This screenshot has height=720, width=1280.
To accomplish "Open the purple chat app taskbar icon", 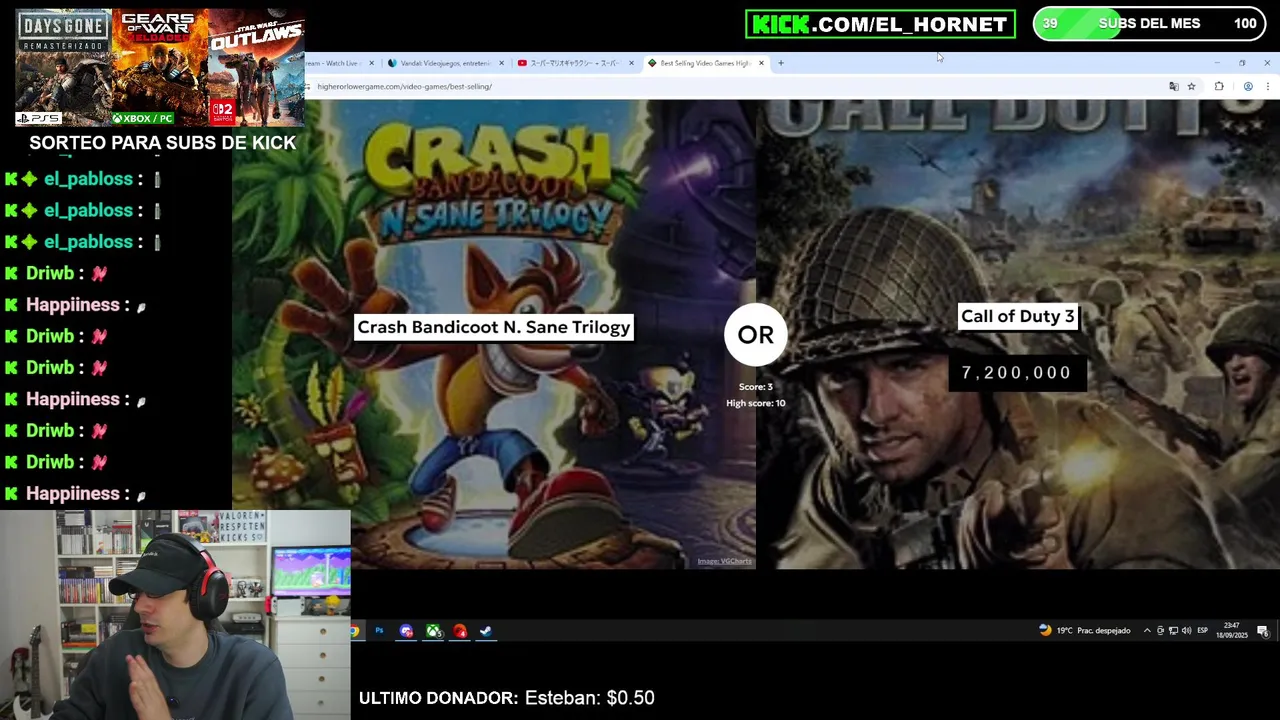I will 406,631.
